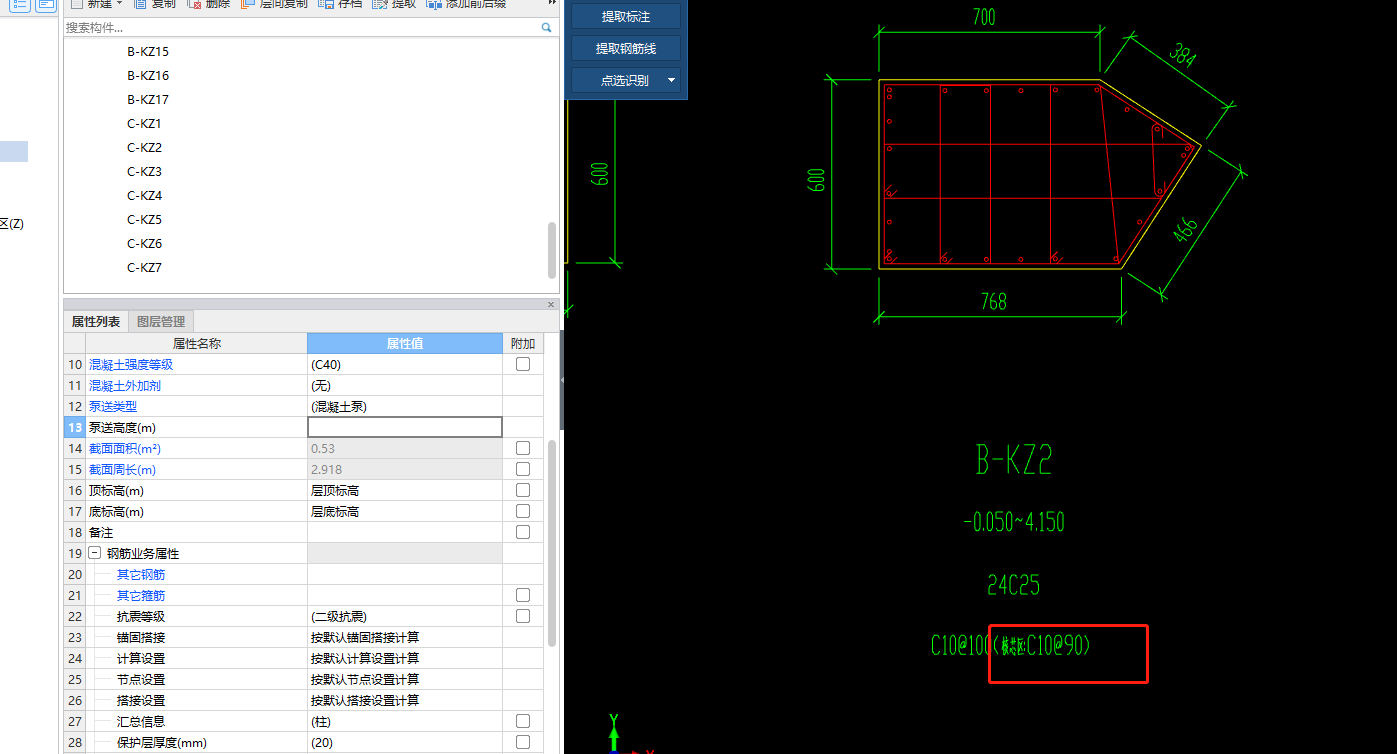Click the 提取钢筋线 button

coord(626,48)
